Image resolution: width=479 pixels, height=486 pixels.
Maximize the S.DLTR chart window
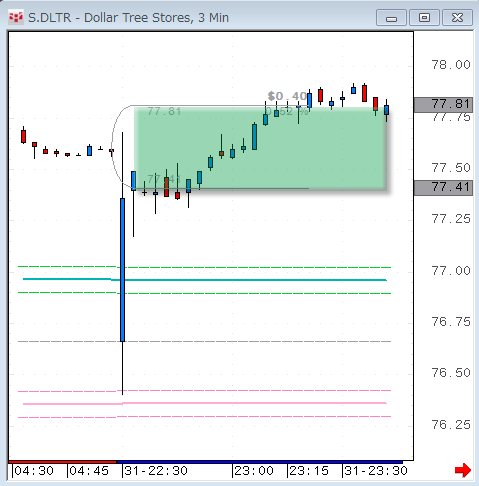click(424, 18)
